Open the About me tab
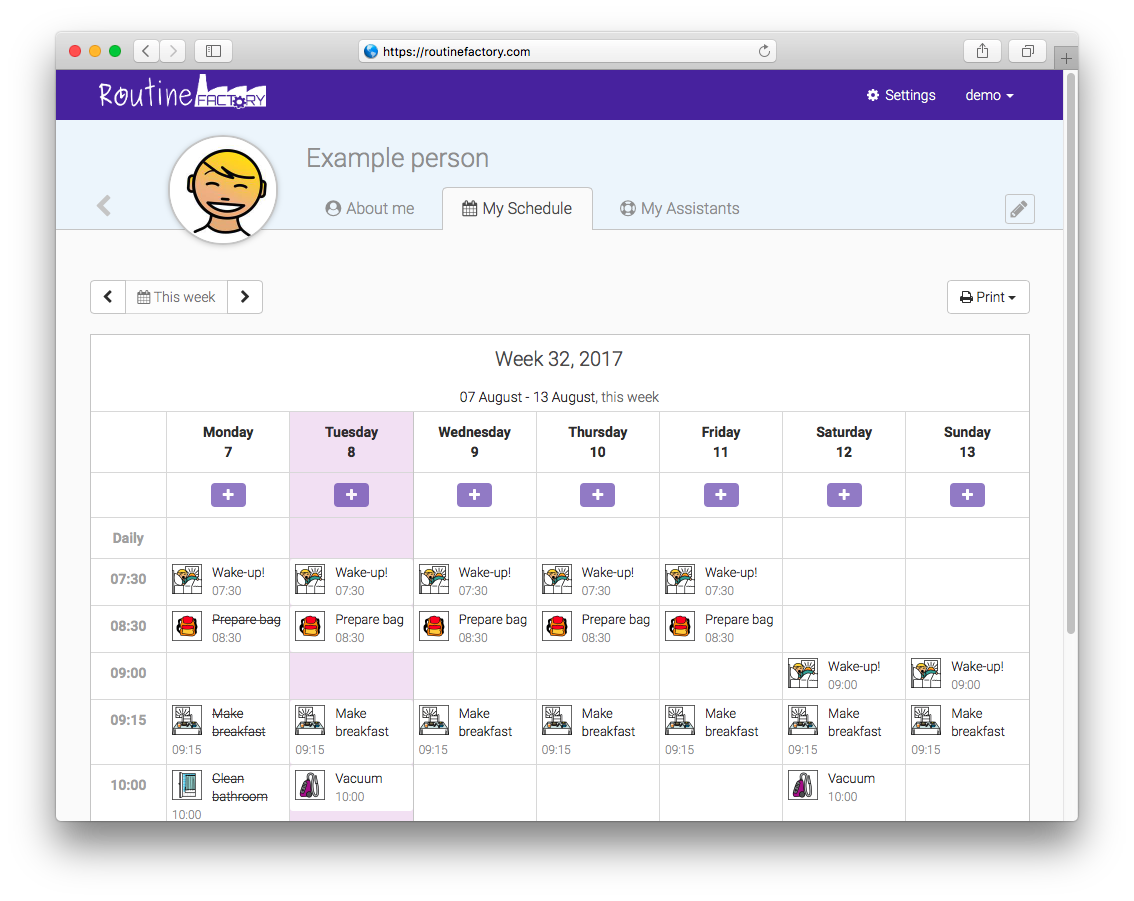Screen dimensions: 1134x901 370,209
